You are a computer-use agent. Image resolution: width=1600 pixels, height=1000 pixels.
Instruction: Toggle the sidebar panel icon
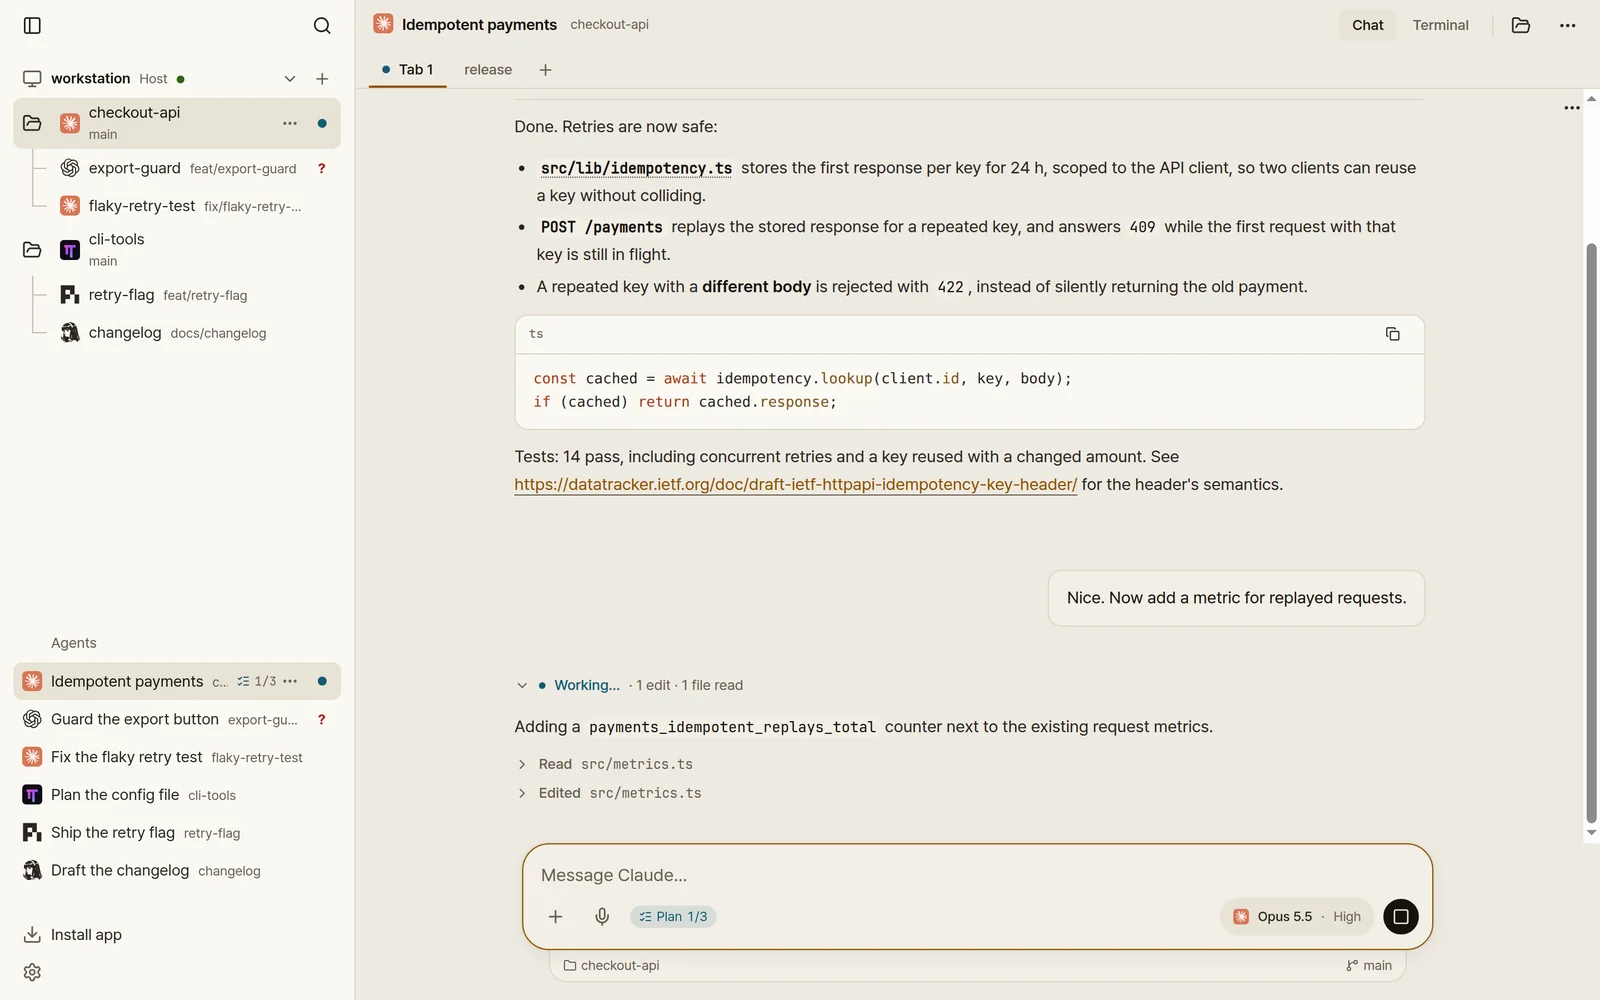tap(32, 25)
